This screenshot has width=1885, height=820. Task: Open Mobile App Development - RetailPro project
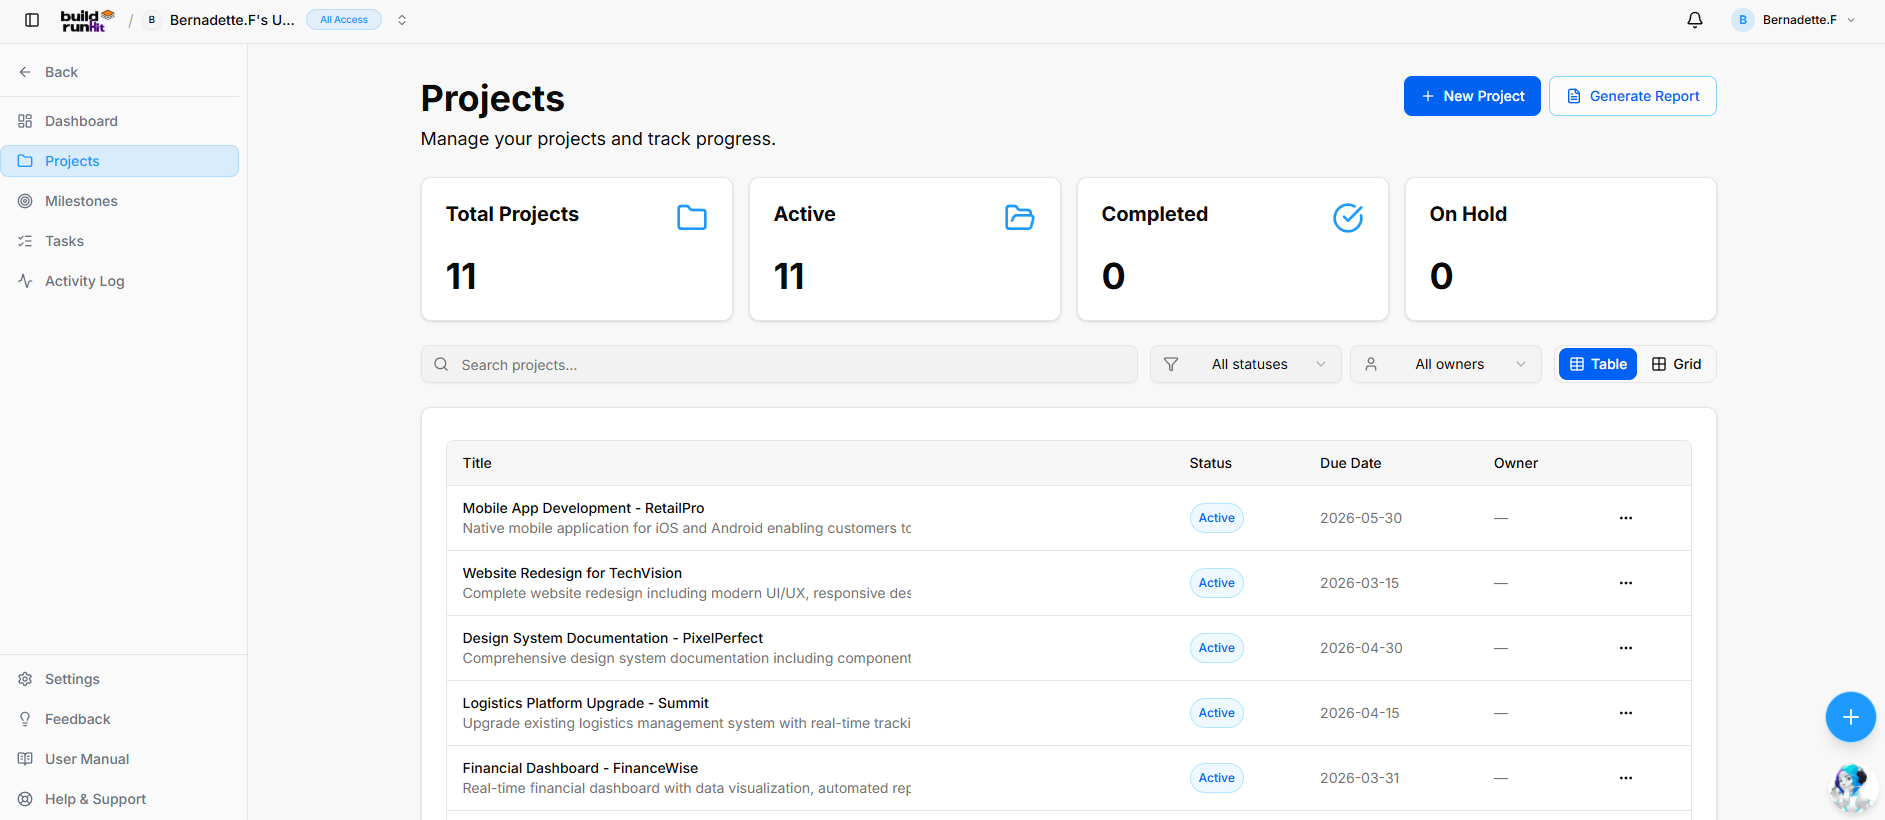pos(583,508)
